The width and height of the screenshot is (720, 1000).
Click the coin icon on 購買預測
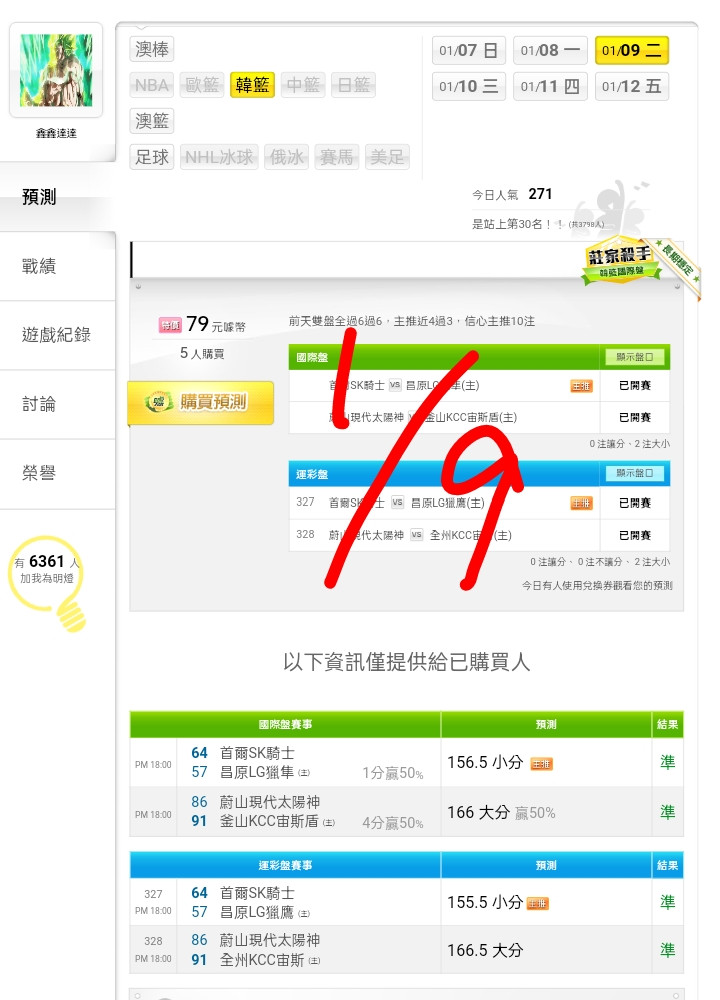pos(158,402)
